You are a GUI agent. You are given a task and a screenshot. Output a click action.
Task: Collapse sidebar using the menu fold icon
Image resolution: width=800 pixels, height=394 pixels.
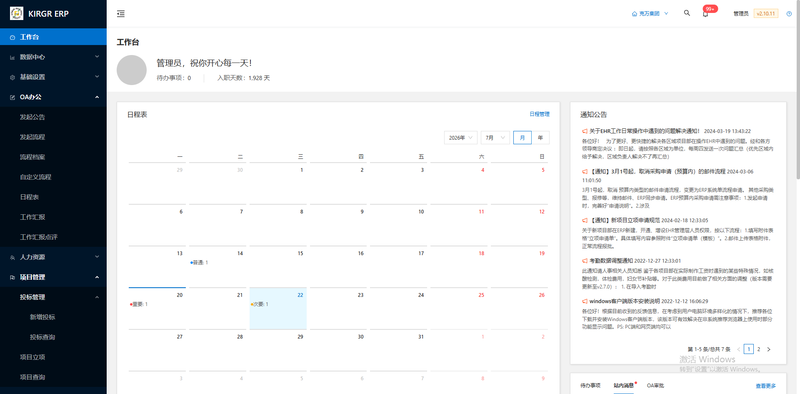pyautogui.click(x=120, y=14)
